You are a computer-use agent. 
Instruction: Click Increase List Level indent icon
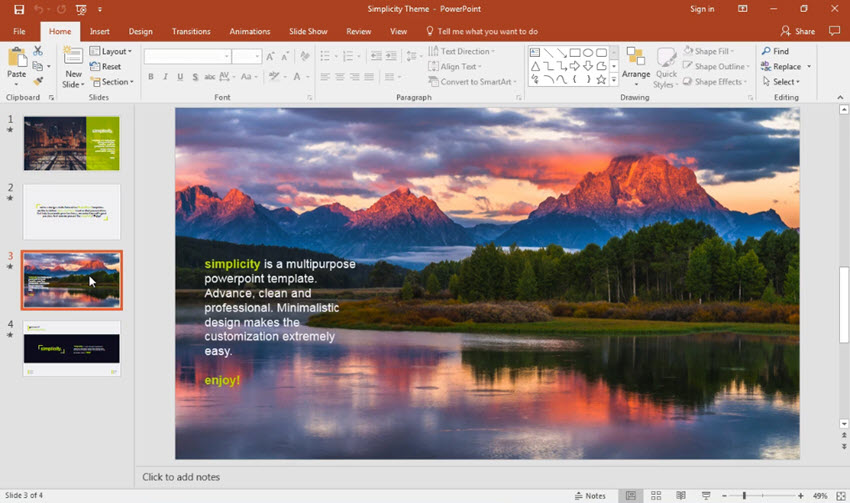click(391, 56)
